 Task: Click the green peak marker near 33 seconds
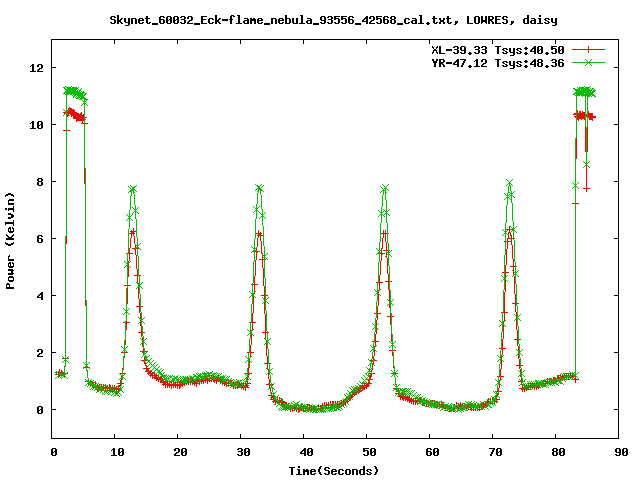(x=260, y=188)
